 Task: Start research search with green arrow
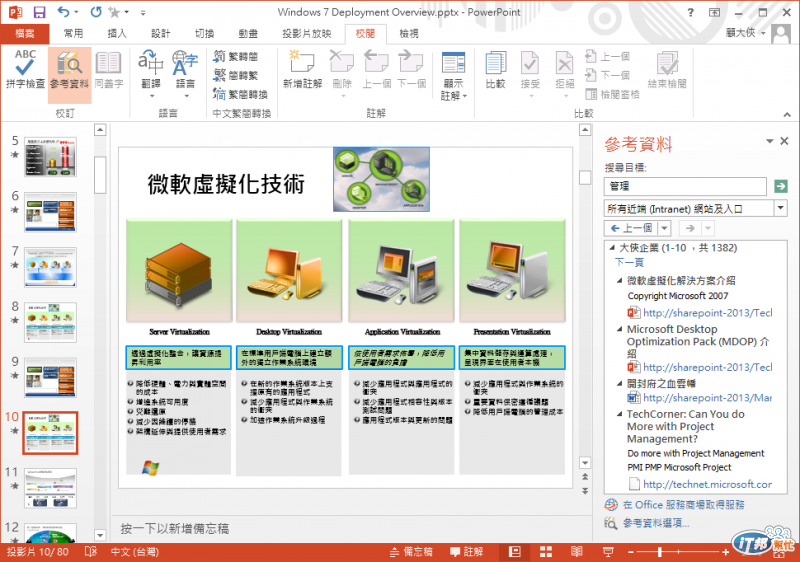click(781, 186)
